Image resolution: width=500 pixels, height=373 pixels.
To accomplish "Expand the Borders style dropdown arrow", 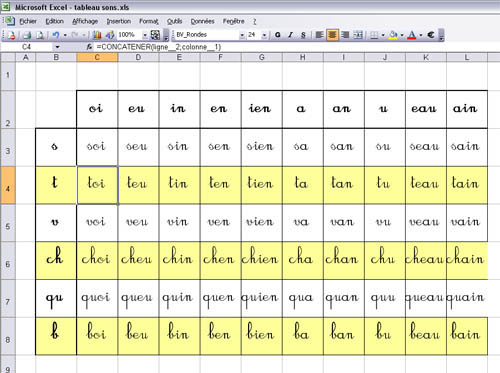I will 383,35.
